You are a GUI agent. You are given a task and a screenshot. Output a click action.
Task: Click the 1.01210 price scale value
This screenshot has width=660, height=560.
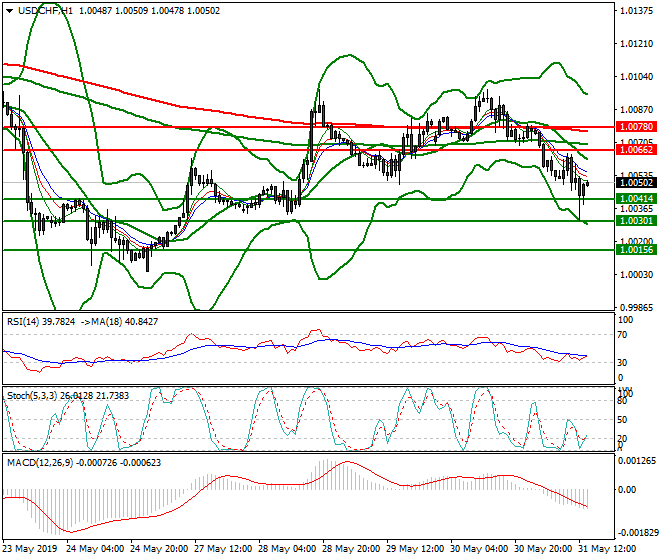click(637, 44)
